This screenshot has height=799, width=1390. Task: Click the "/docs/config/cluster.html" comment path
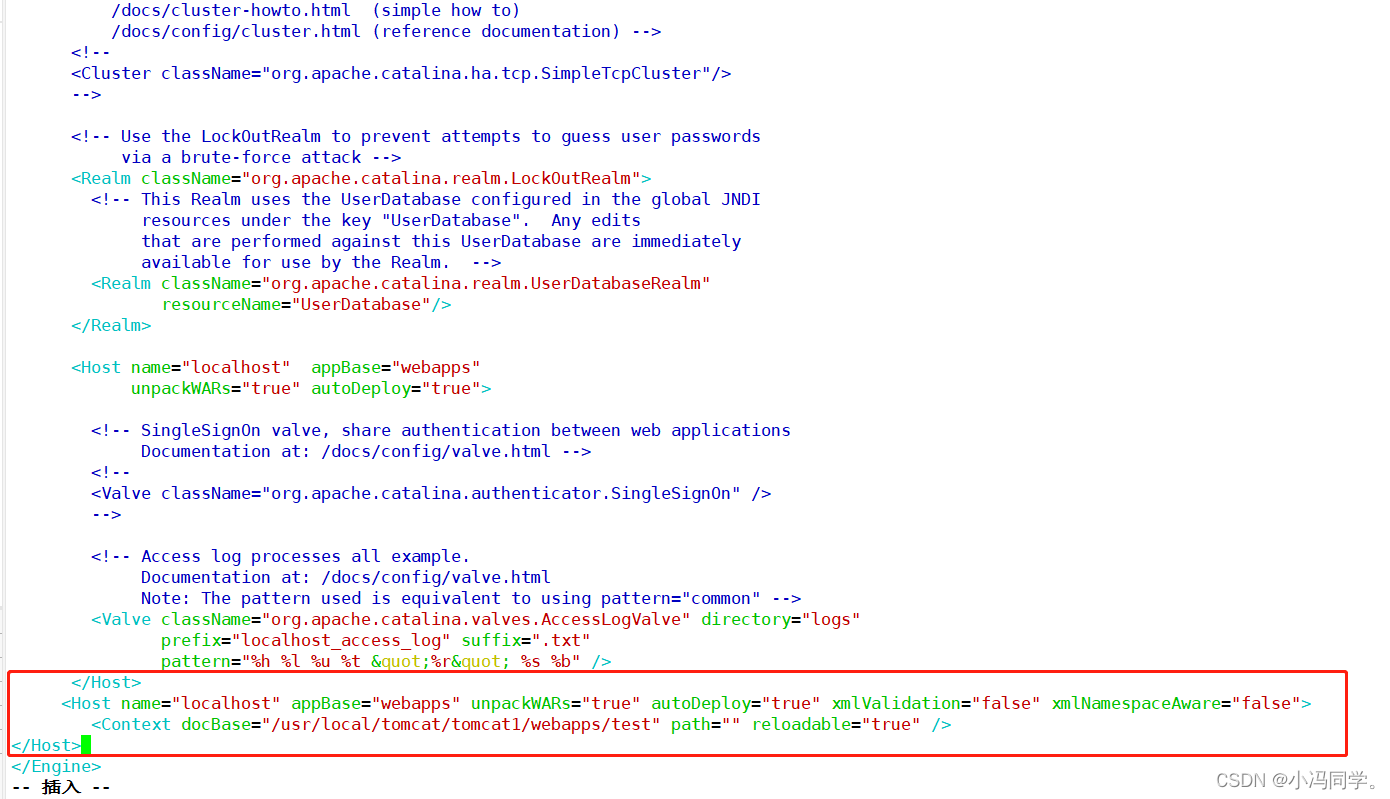click(236, 31)
